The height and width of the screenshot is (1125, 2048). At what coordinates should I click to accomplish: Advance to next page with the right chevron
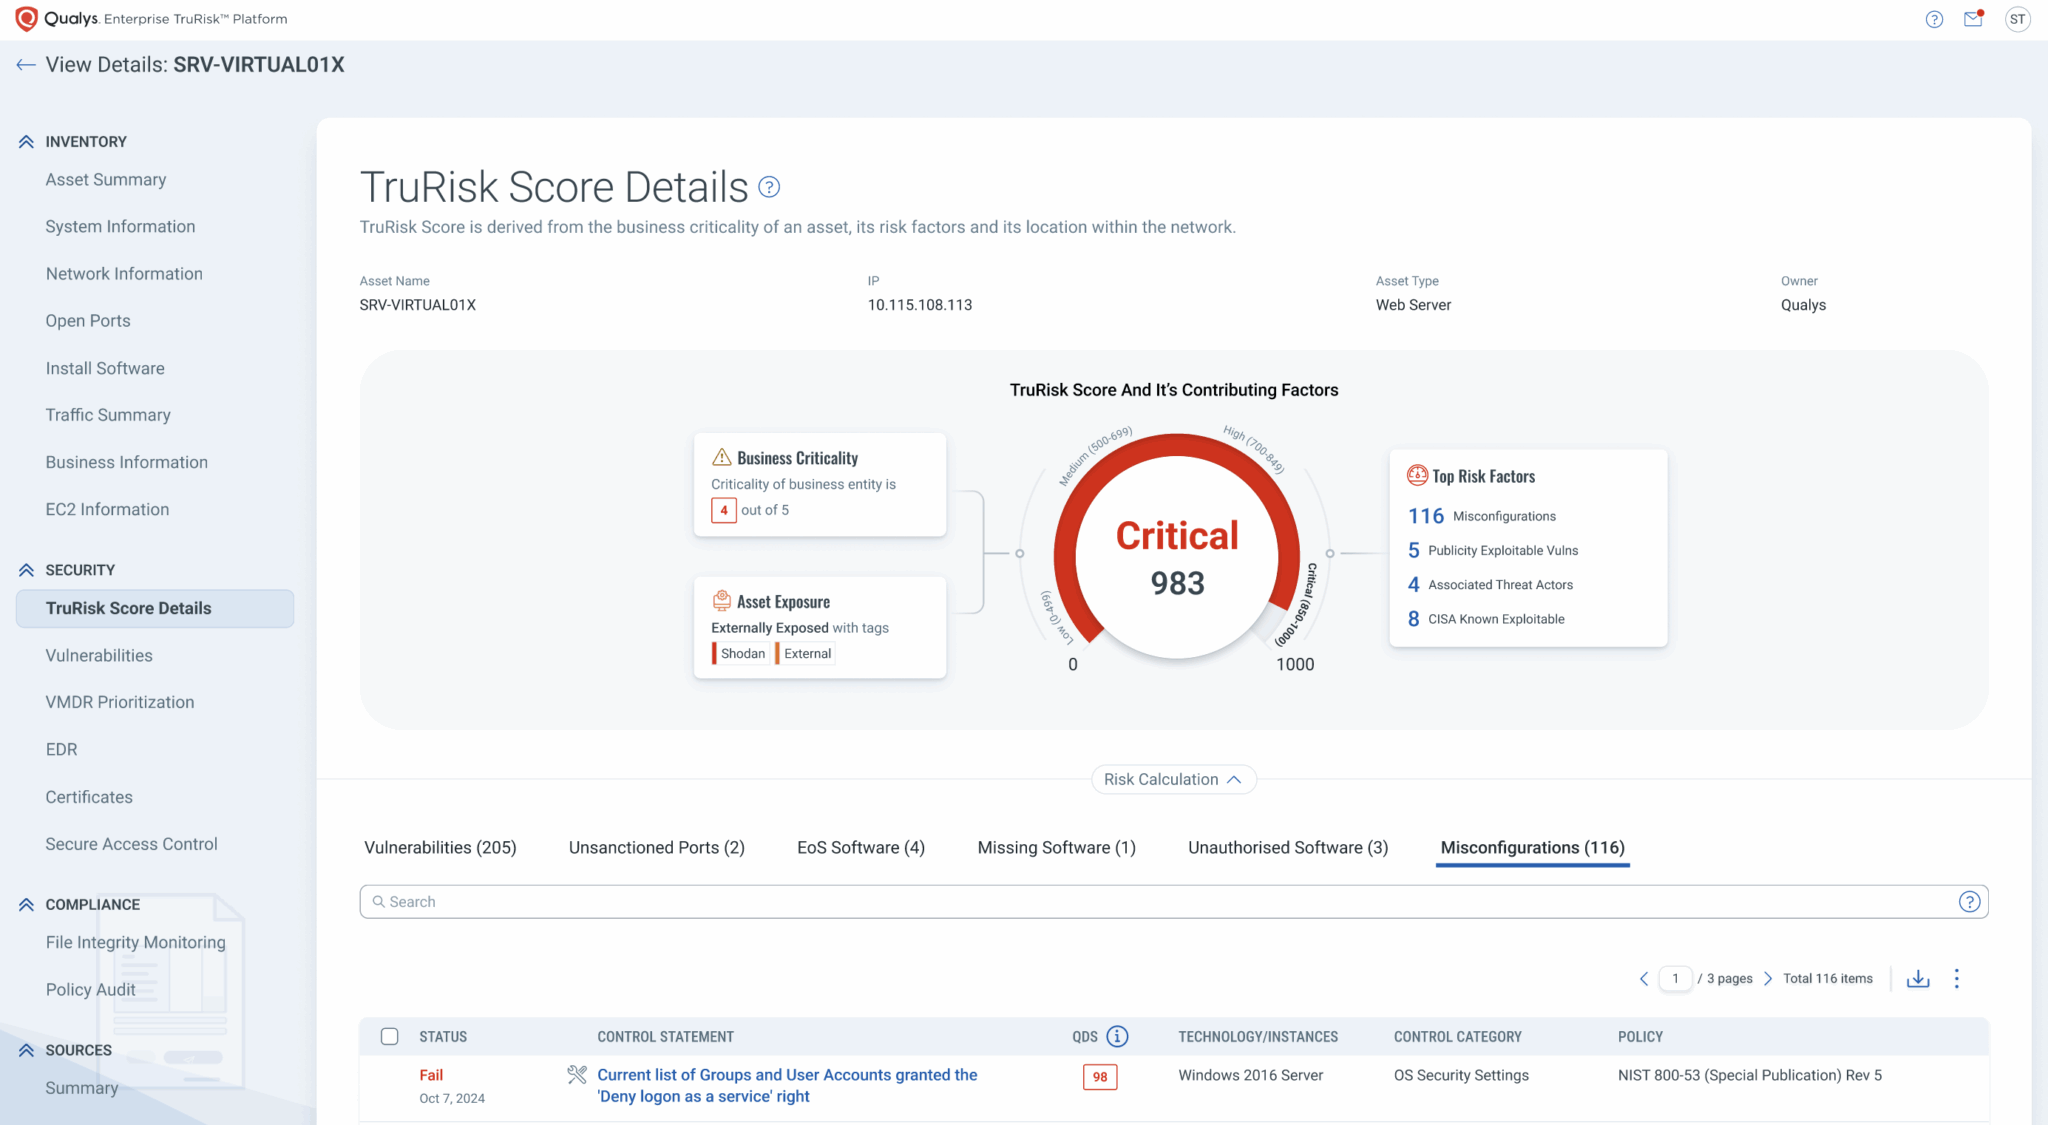point(1767,979)
